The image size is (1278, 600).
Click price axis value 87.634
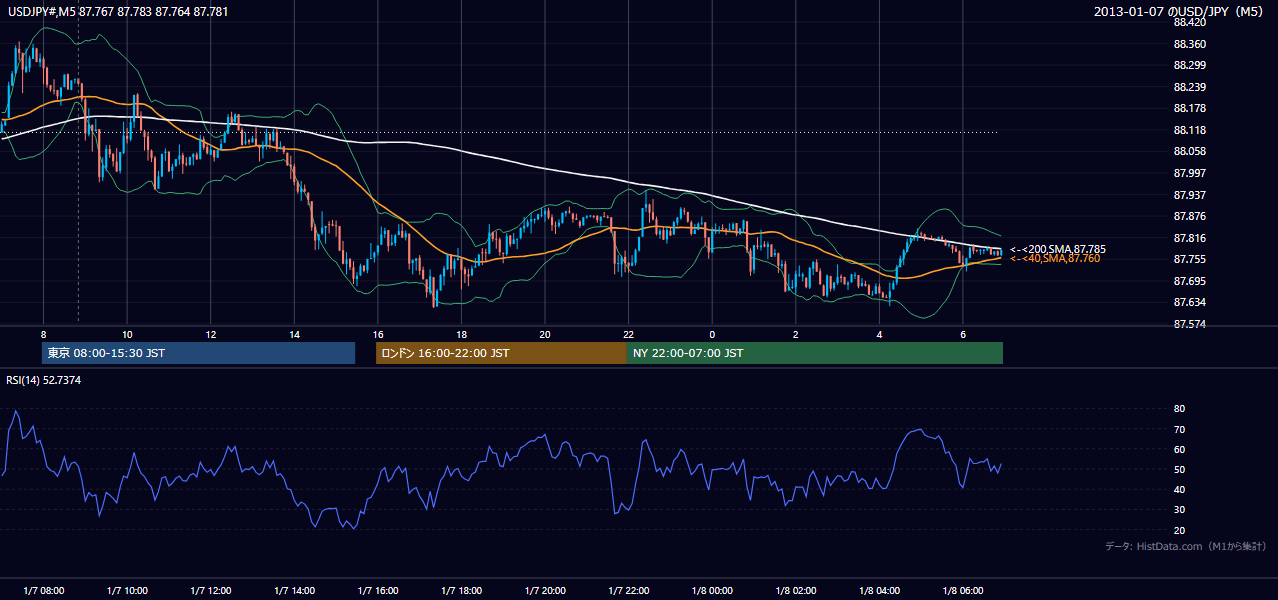tap(1188, 302)
